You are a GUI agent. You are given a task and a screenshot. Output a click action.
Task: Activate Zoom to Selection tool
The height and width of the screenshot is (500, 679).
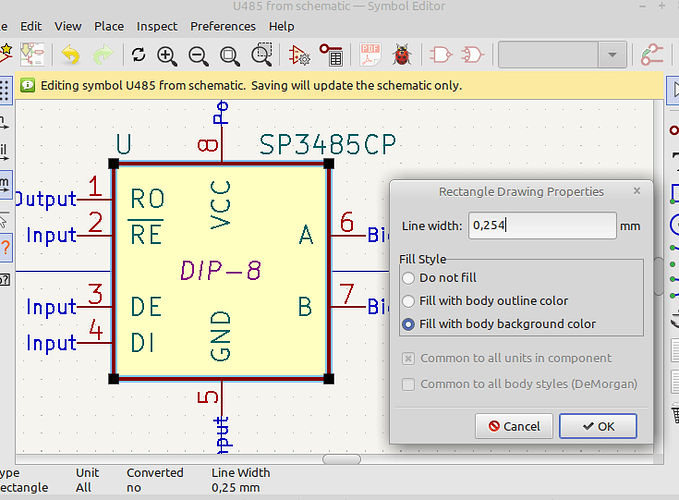[262, 55]
